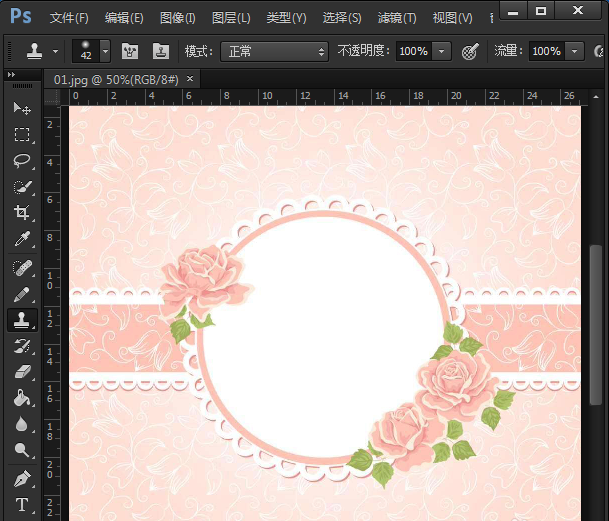
Task: Pick the Lasso tool
Action: [22, 160]
